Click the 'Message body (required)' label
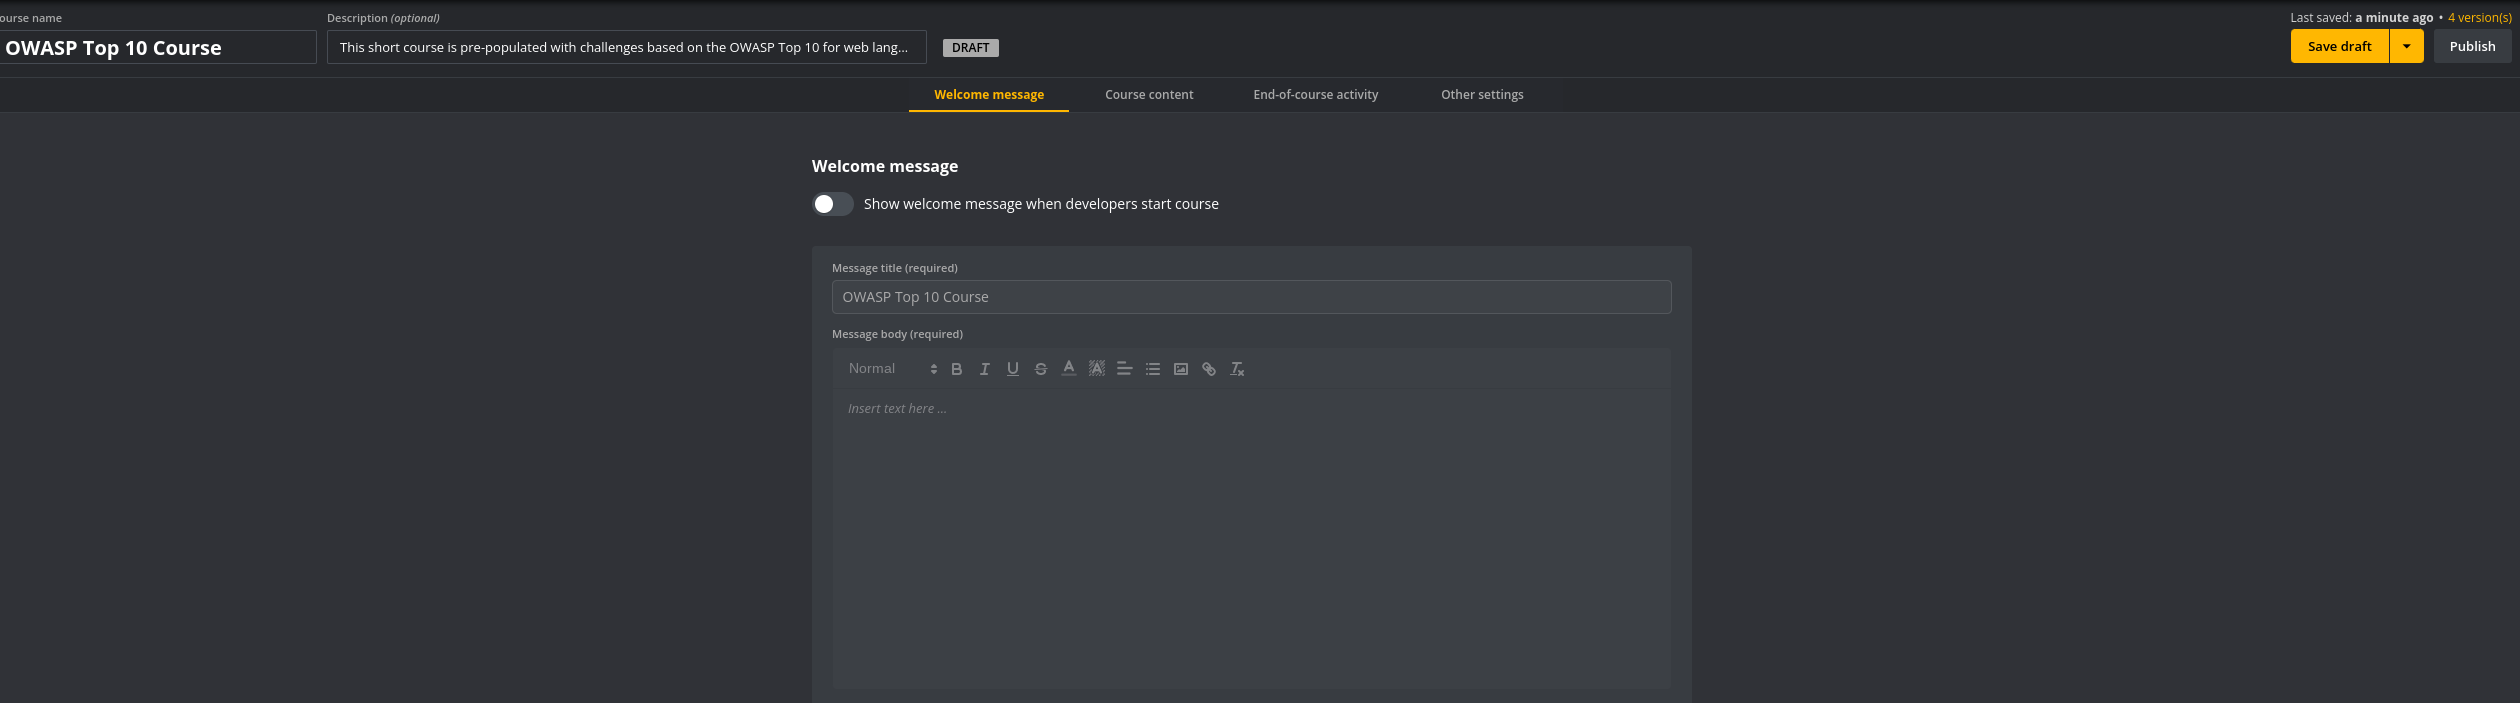The height and width of the screenshot is (703, 2520). tap(897, 334)
